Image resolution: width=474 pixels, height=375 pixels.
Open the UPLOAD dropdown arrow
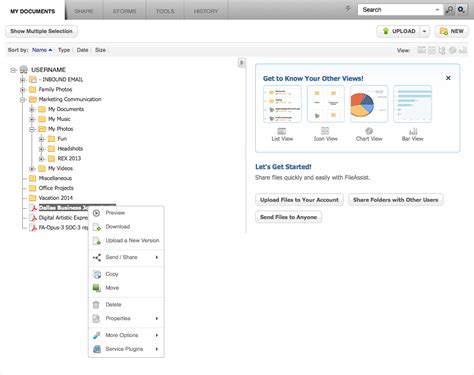(x=425, y=31)
